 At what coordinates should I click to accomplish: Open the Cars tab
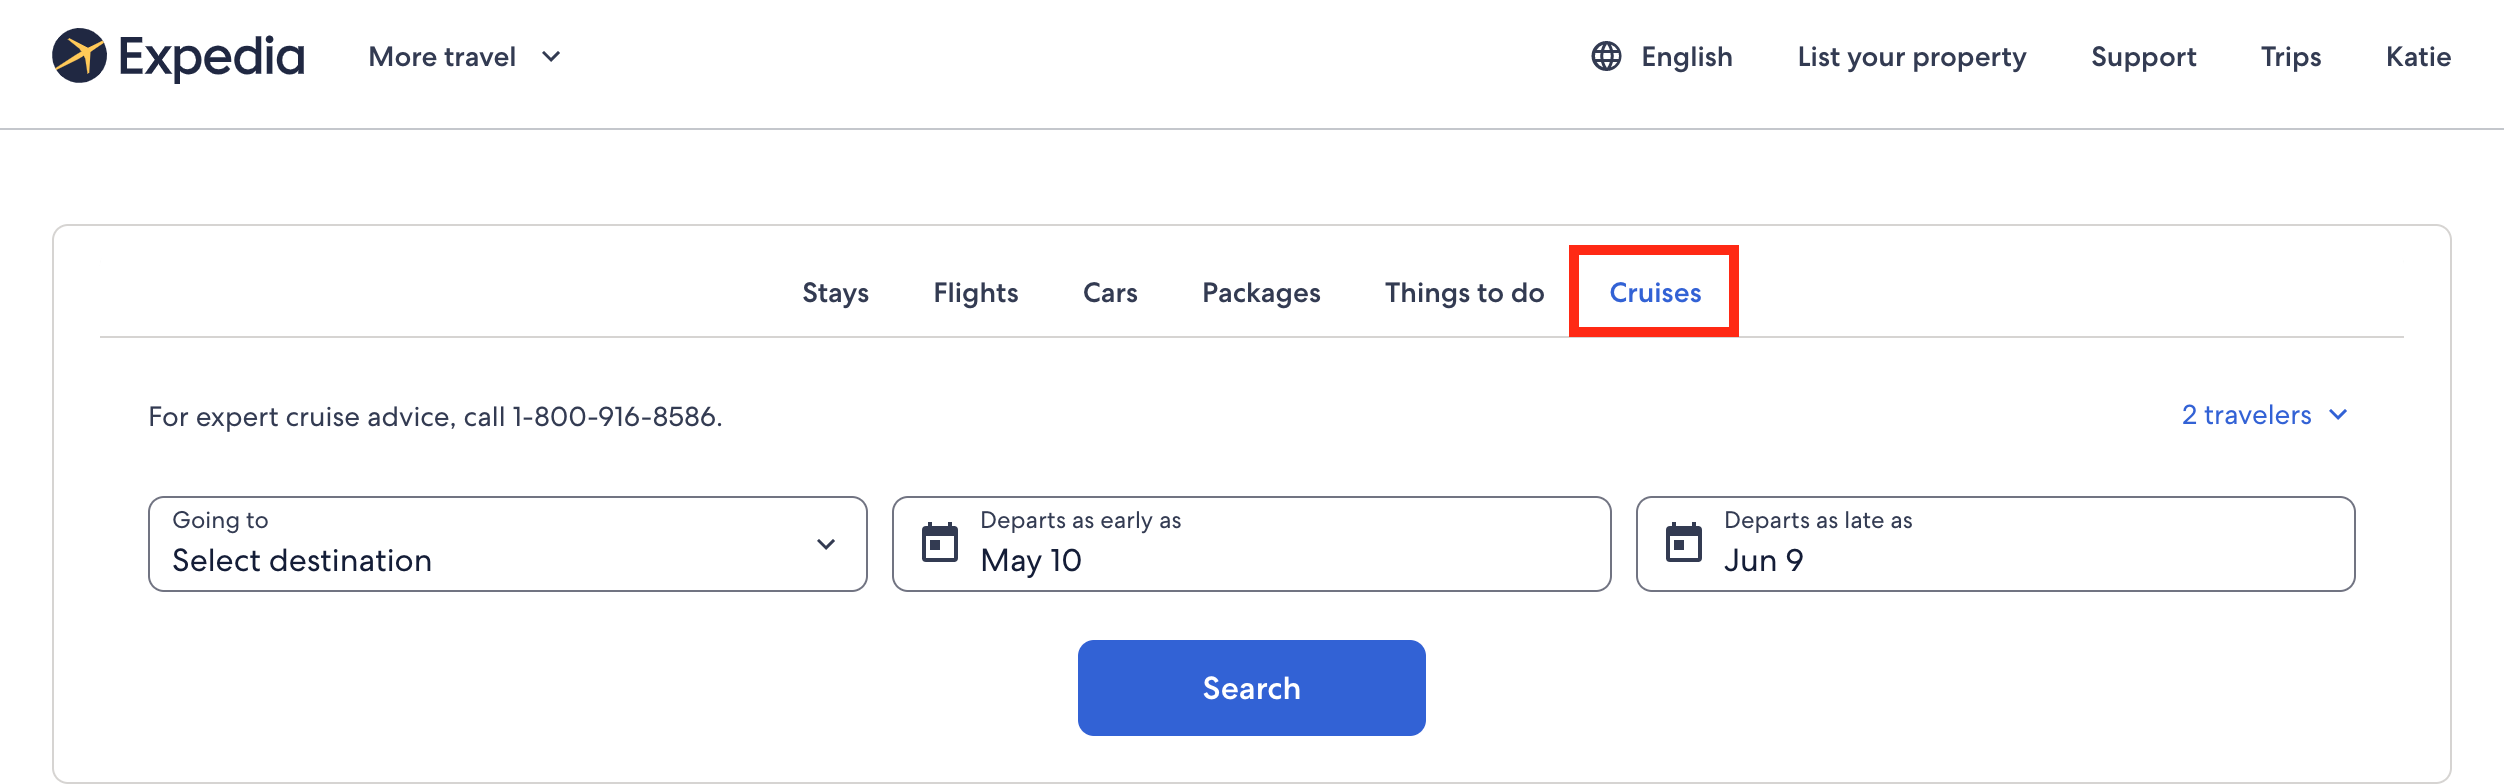(1110, 293)
